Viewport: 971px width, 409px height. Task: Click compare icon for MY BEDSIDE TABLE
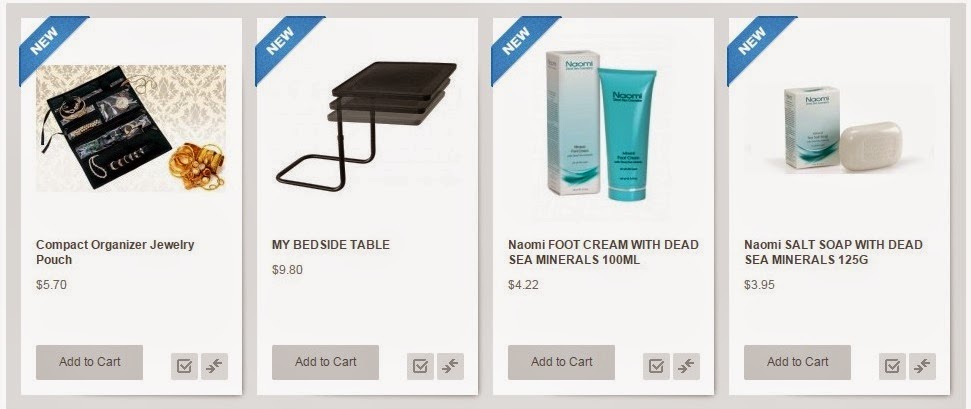[x=450, y=366]
